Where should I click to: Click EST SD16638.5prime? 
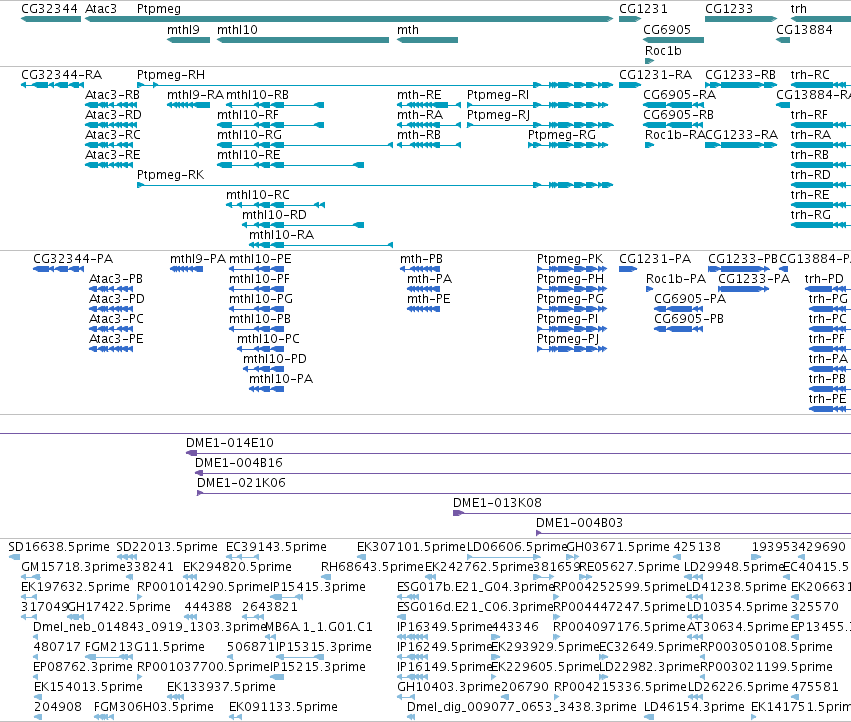pyautogui.click(x=59, y=547)
